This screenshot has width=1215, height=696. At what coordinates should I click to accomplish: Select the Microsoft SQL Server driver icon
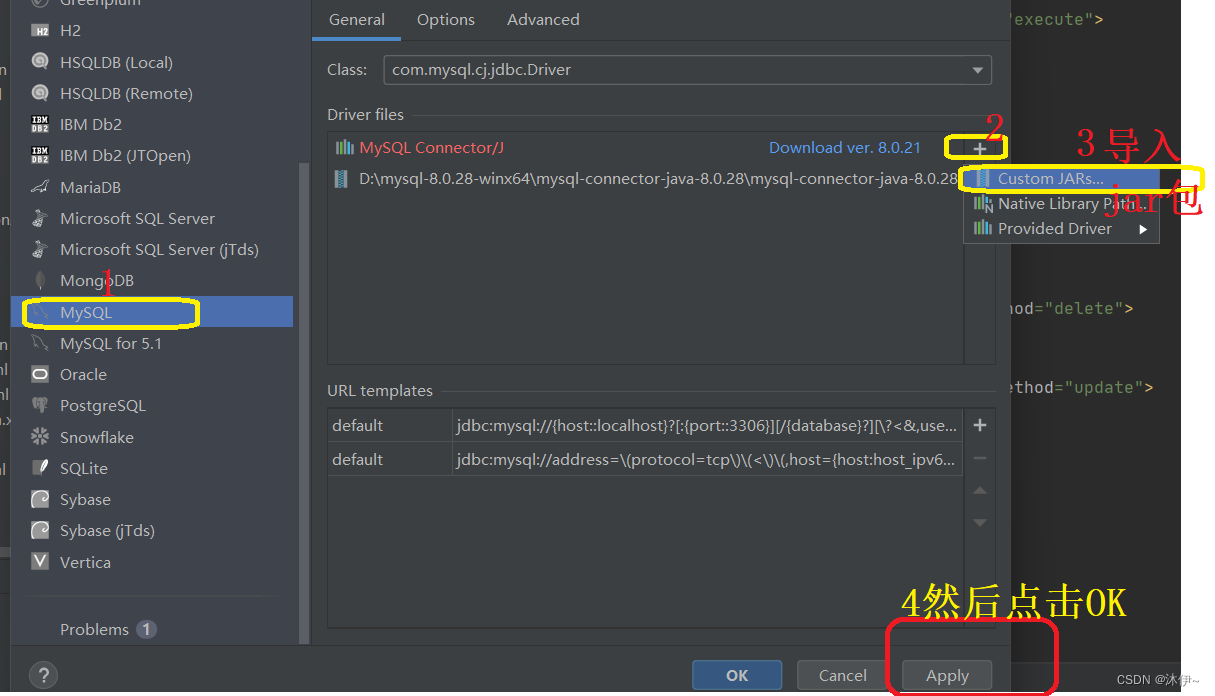click(x=40, y=218)
